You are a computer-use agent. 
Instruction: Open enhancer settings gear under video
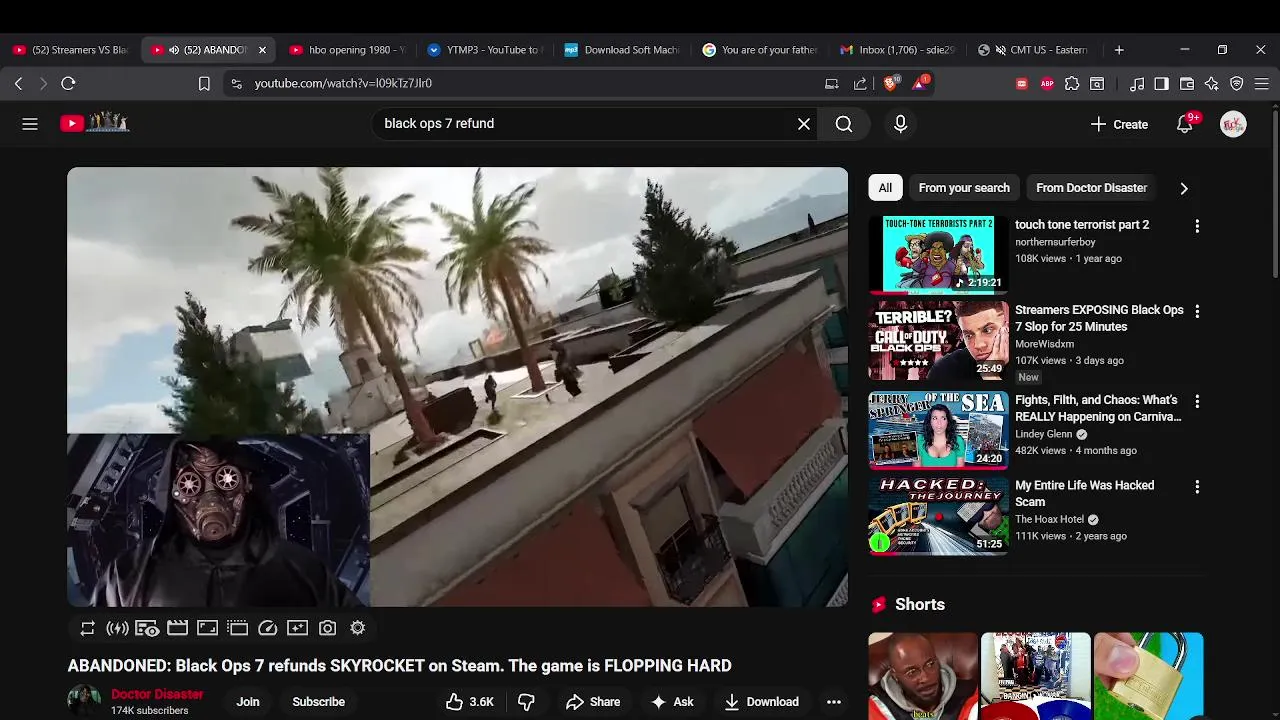coord(358,628)
